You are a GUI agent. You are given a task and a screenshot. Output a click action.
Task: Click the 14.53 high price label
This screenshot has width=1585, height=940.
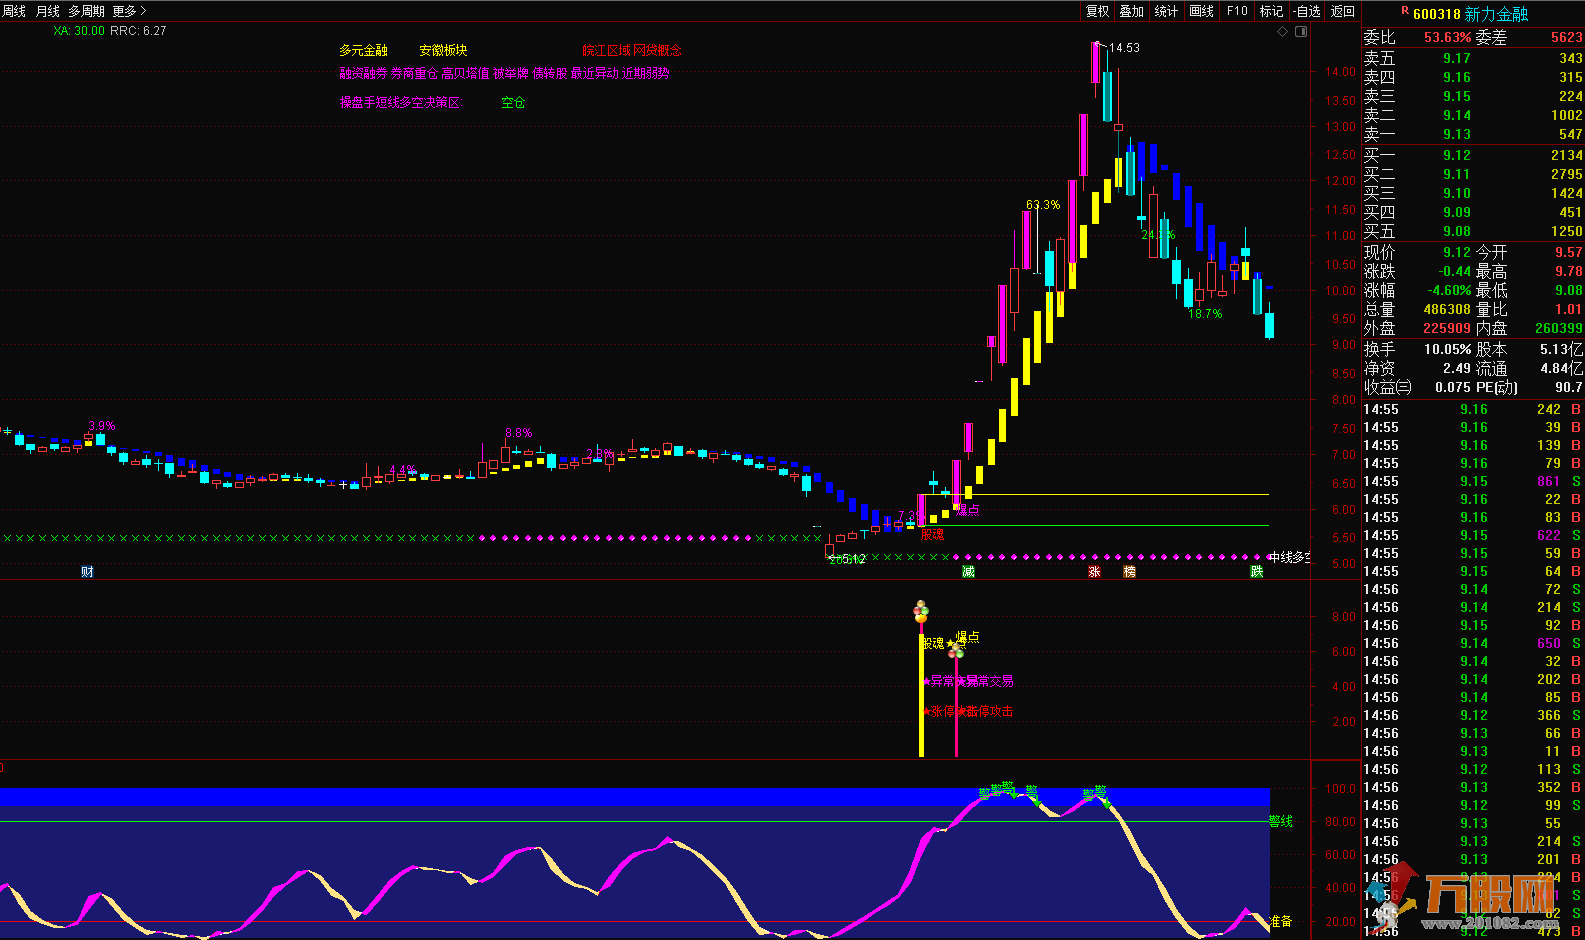1124,48
